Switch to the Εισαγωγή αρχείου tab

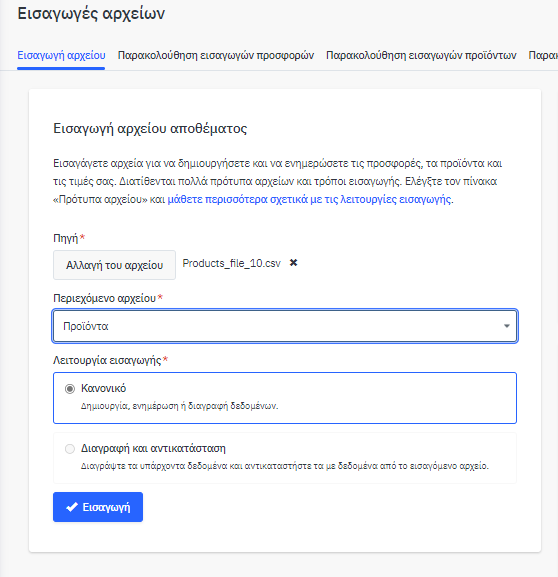coord(61,55)
